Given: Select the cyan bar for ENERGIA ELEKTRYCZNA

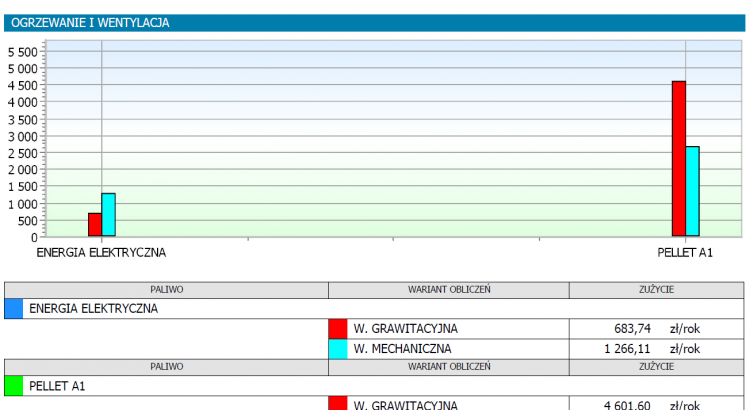Looking at the screenshot, I should coord(109,215).
